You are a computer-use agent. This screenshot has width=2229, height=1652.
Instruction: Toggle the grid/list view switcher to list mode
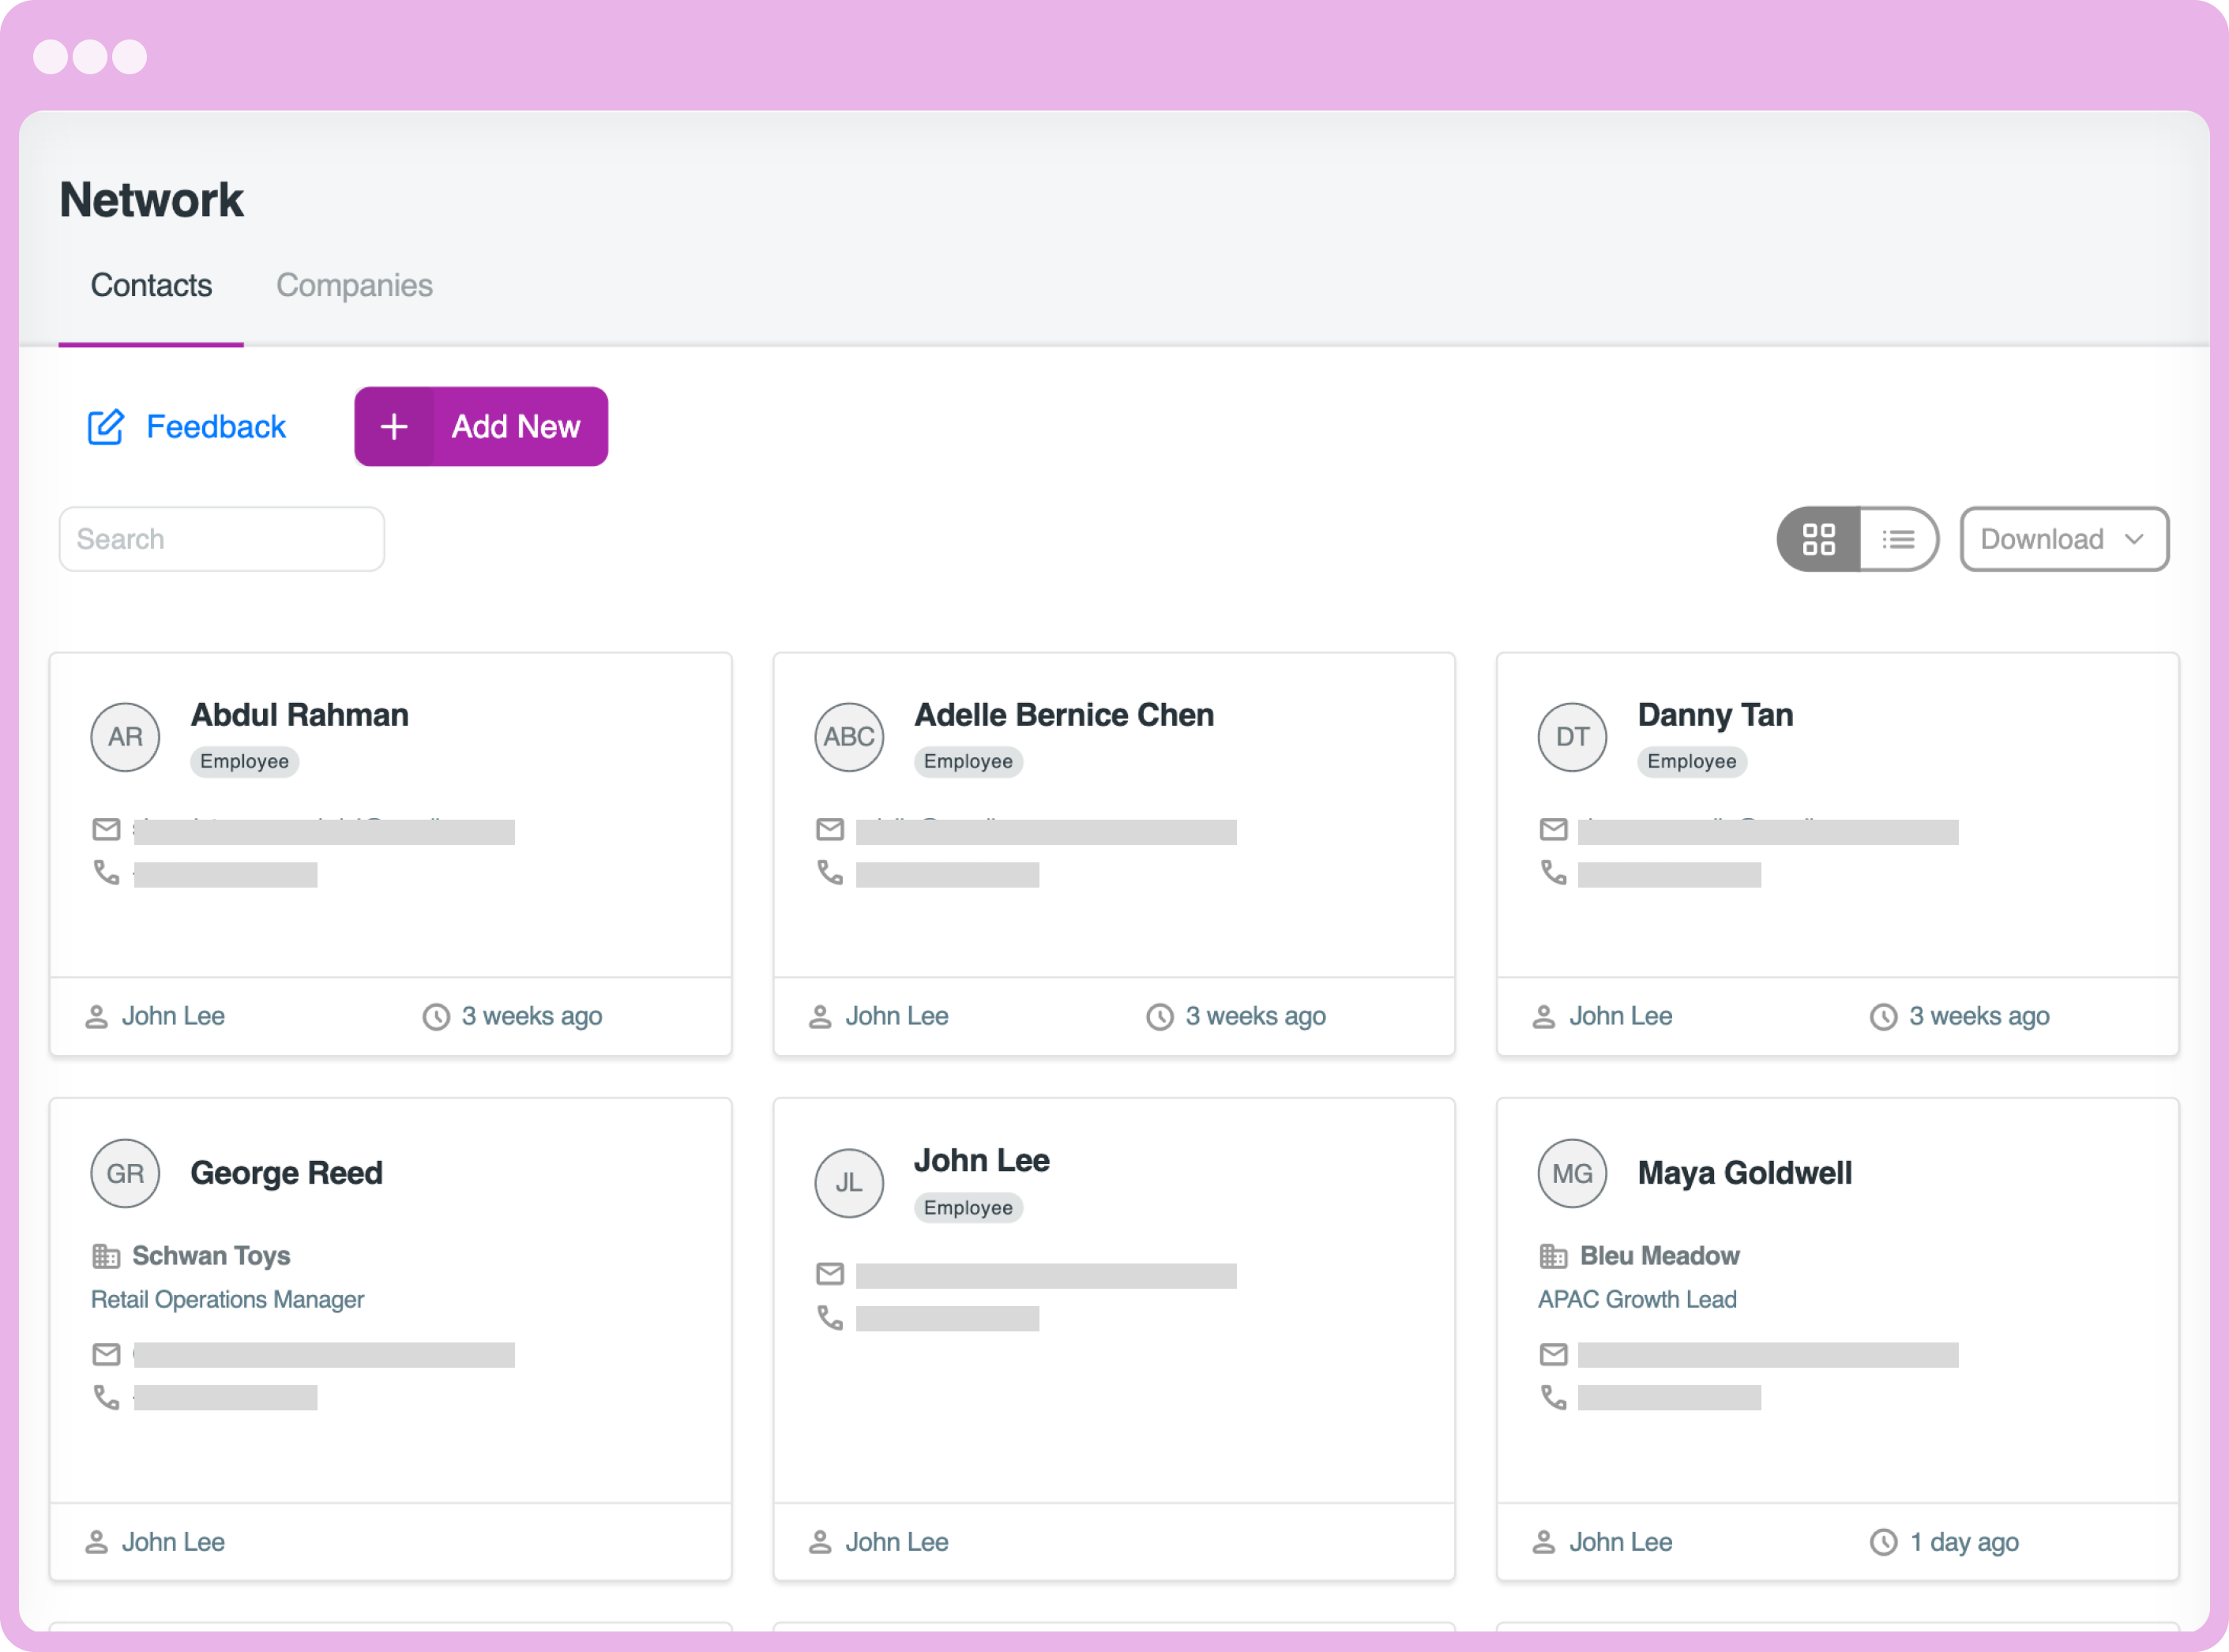click(x=1898, y=539)
